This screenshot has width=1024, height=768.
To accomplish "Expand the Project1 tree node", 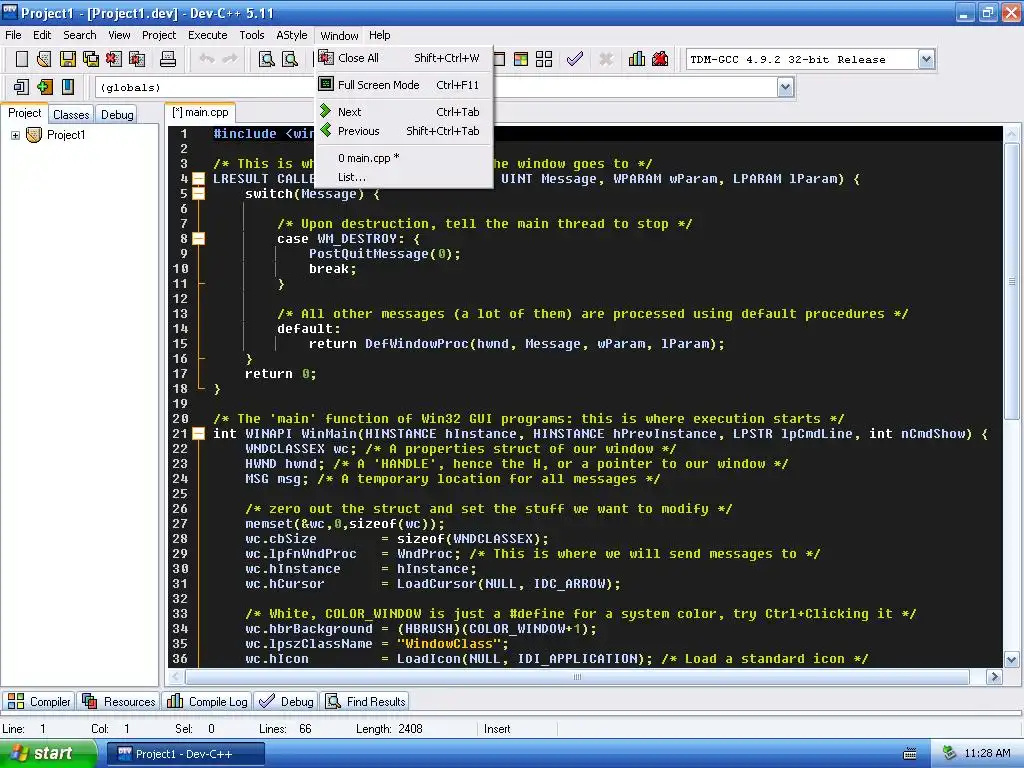I will click(15, 135).
